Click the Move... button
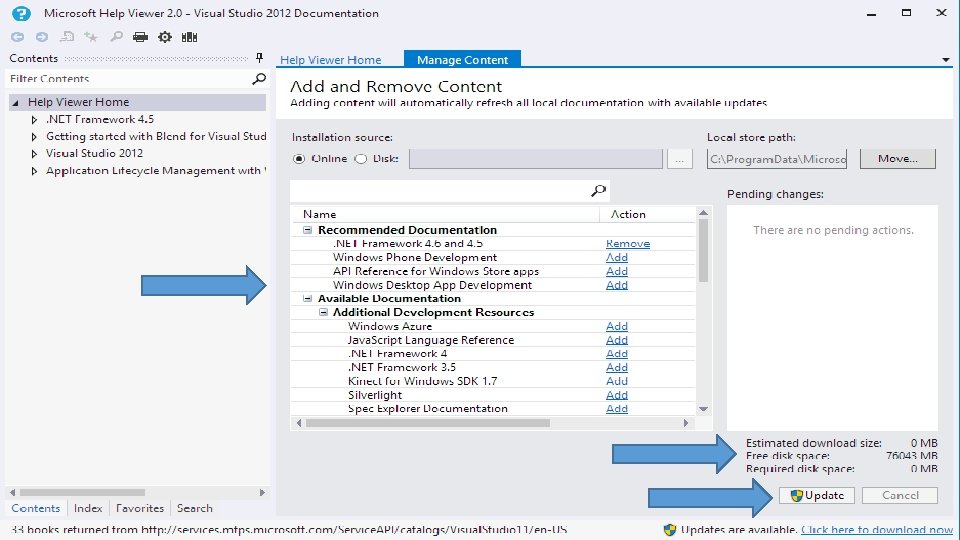960x540 pixels. (x=898, y=159)
